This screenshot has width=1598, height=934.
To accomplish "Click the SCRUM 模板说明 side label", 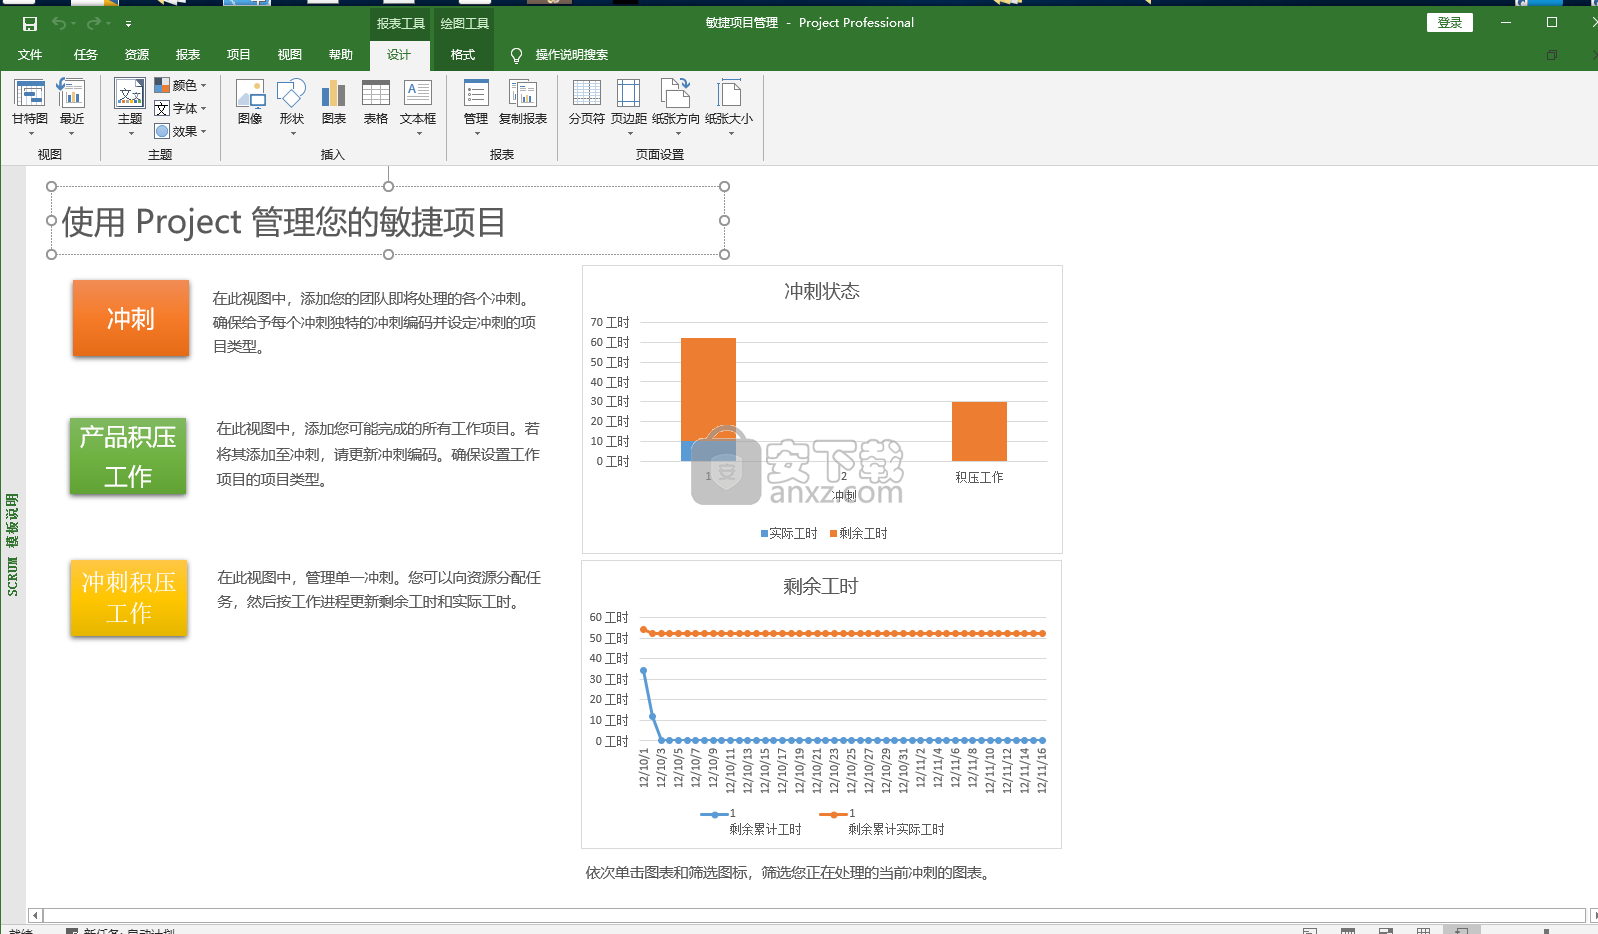I will point(12,544).
